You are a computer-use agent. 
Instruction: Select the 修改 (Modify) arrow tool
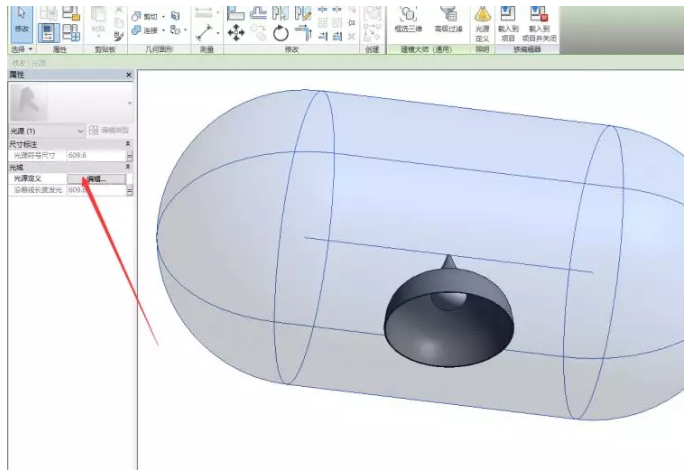(21, 20)
